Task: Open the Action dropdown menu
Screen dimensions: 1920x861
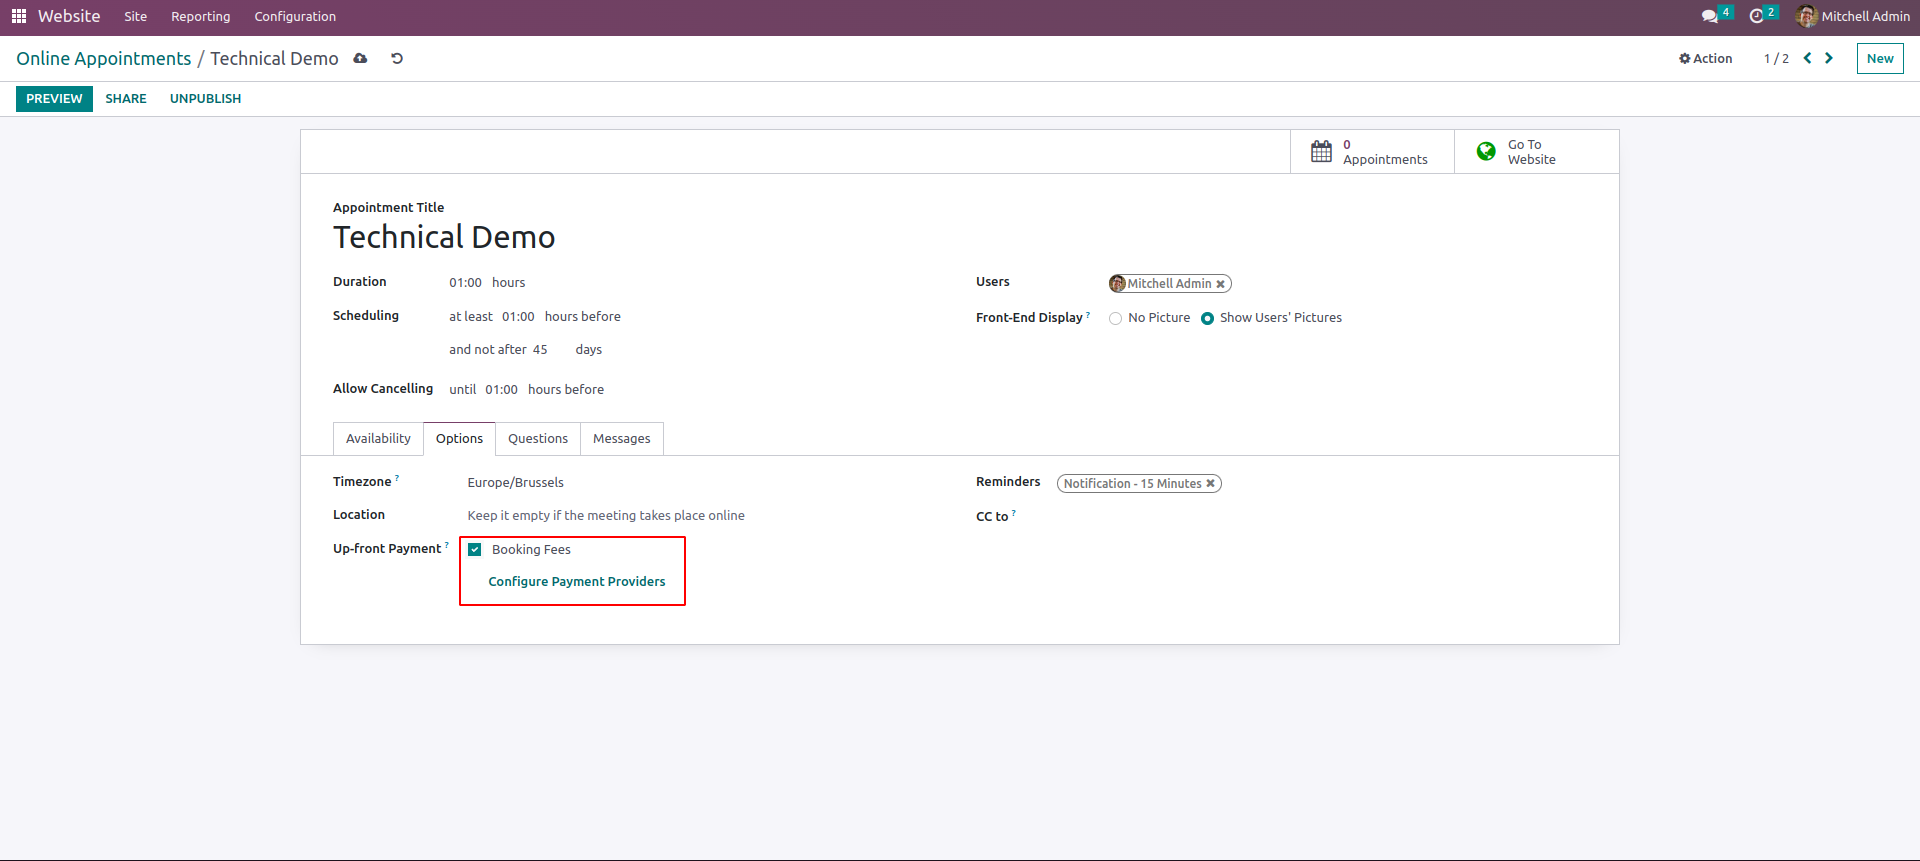Action: [1705, 59]
